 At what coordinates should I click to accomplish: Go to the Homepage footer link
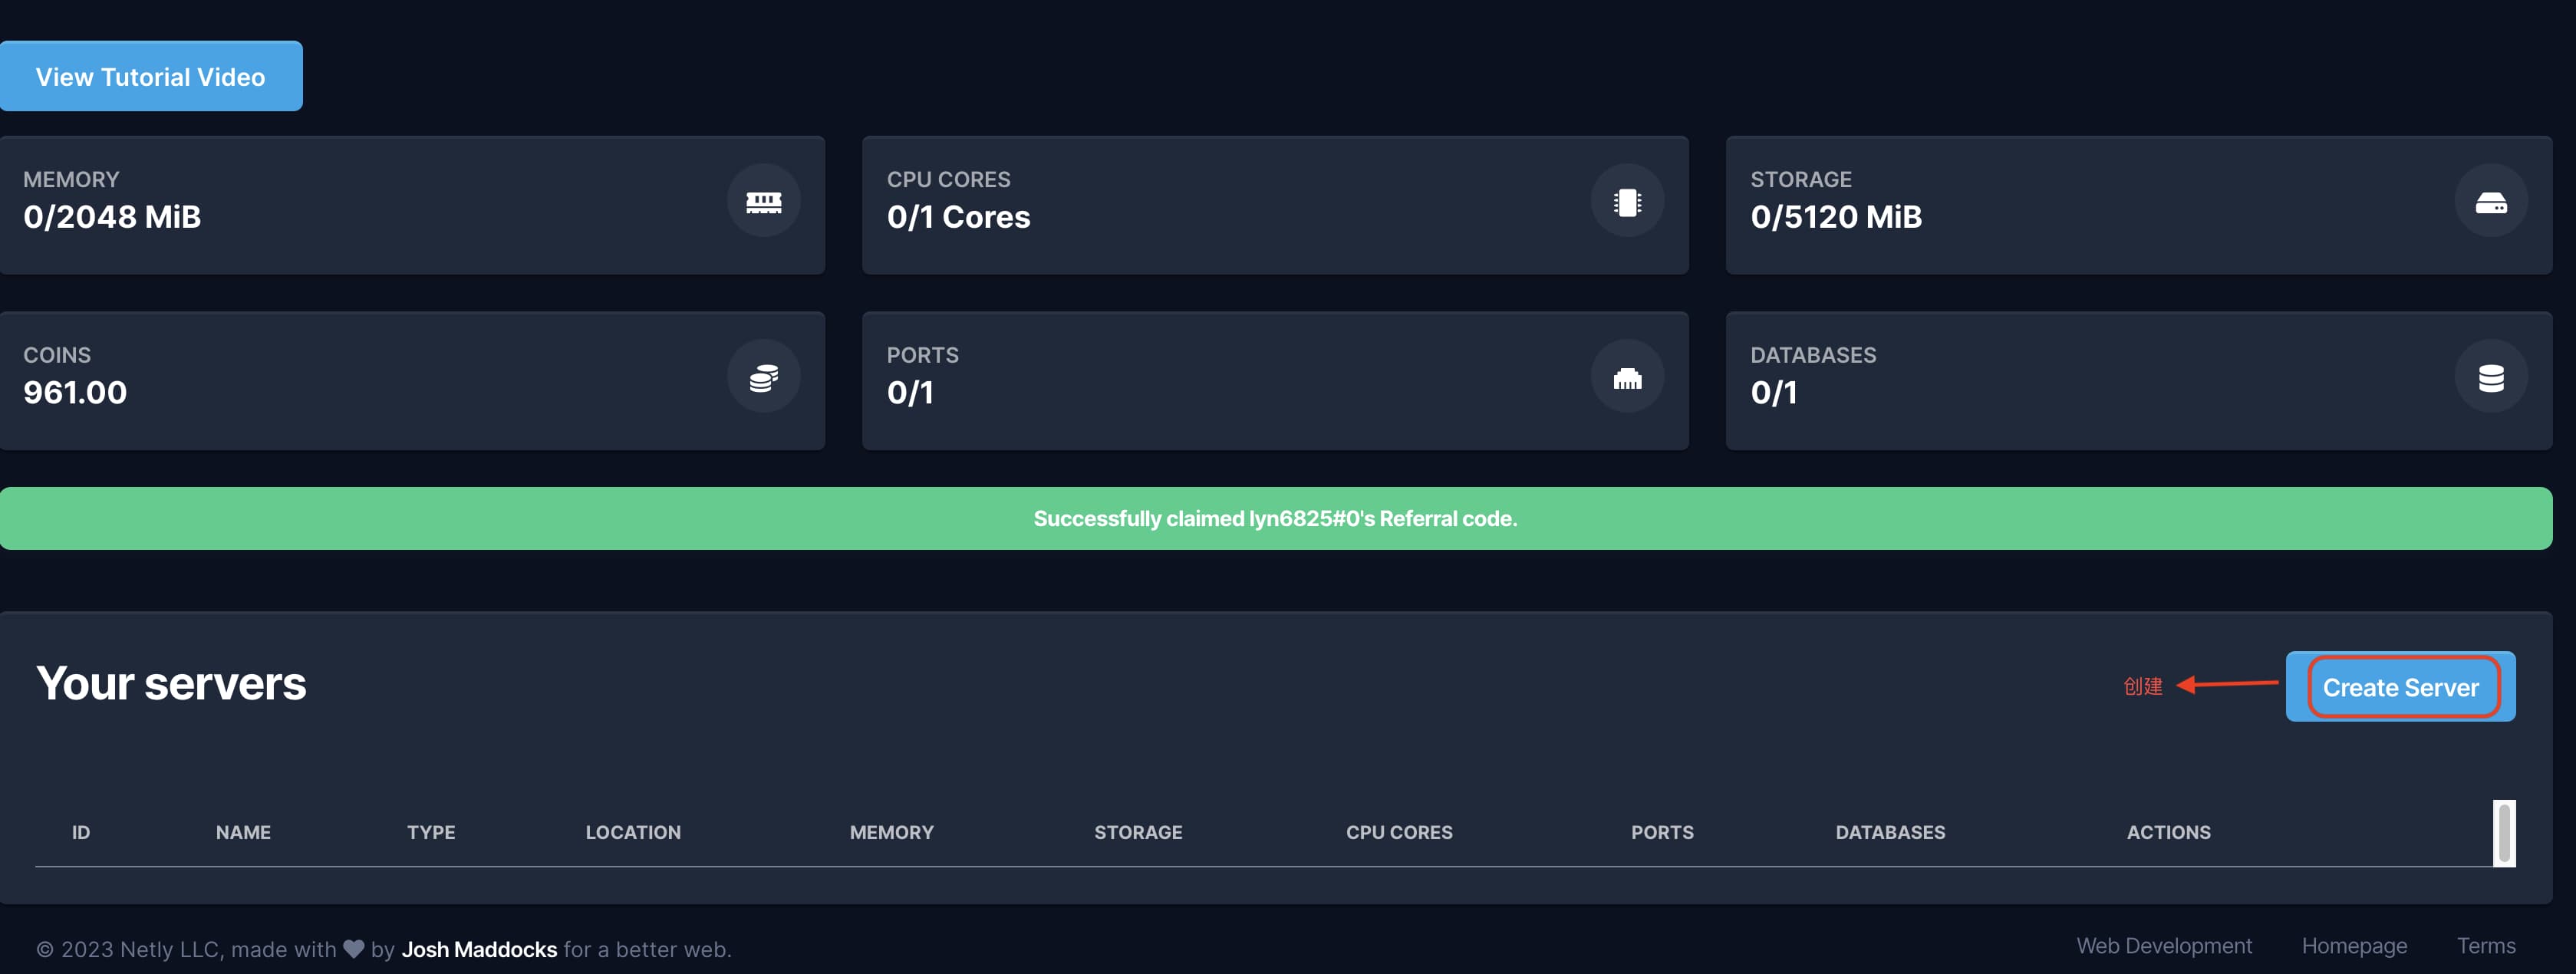pyautogui.click(x=2354, y=946)
